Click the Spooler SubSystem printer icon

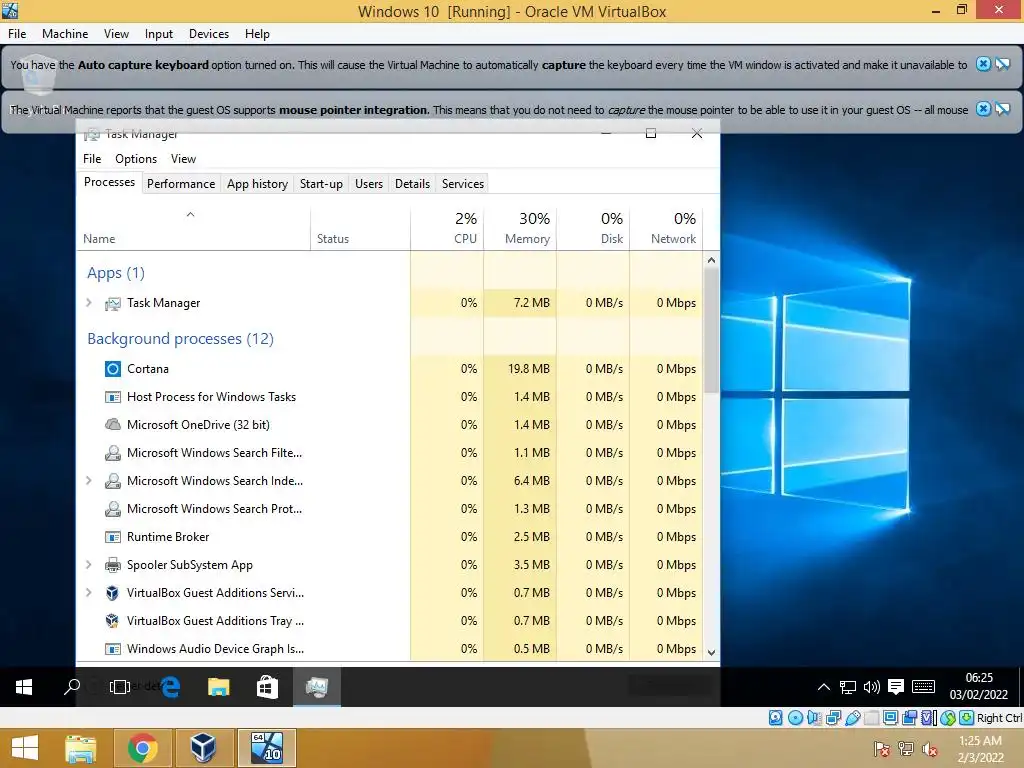[113, 565]
